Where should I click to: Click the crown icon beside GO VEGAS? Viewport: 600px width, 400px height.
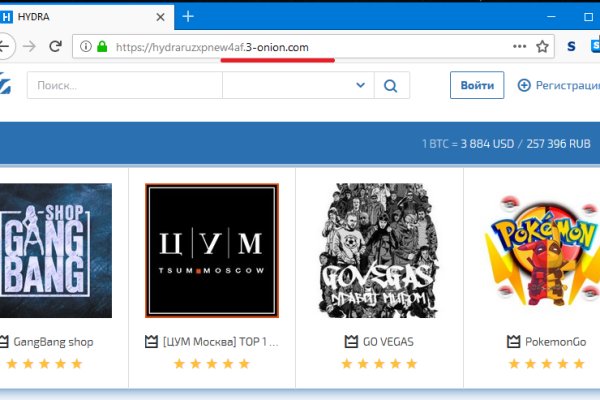coord(350,341)
